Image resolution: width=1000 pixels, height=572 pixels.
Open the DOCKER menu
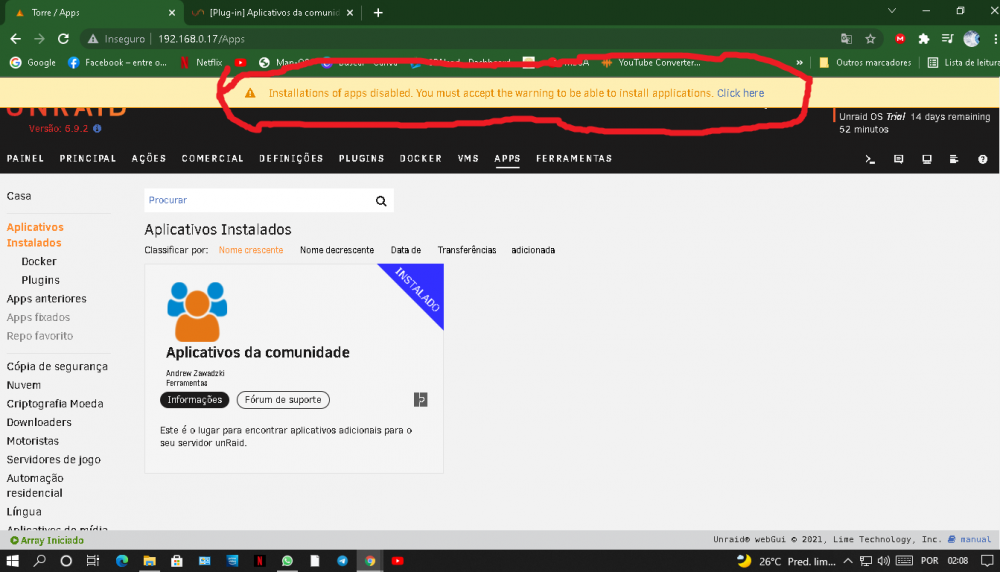[421, 159]
